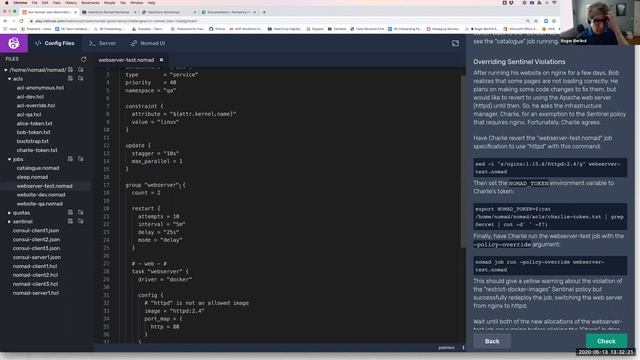Open website-qa.nomad file

coord(40,204)
